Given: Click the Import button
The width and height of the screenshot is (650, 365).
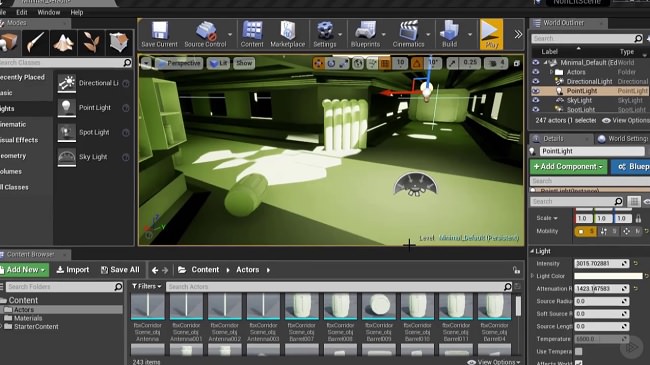Looking at the screenshot, I should coord(73,270).
